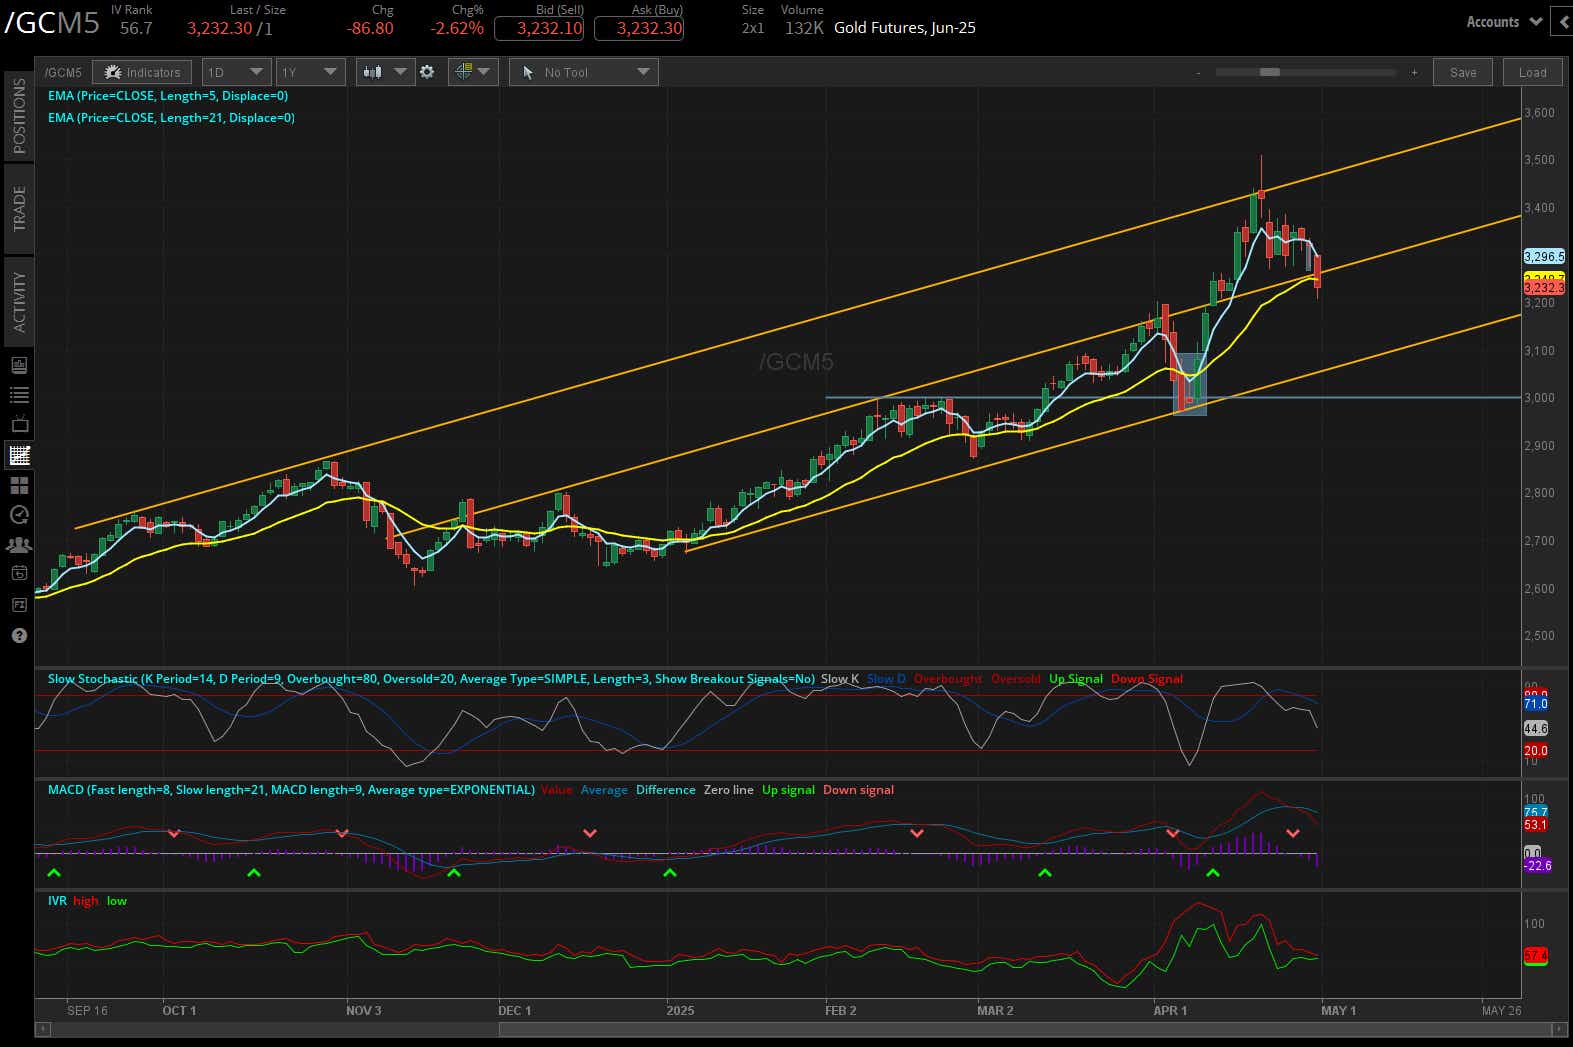Open the four-tile layout sidebar icon
Image resolution: width=1573 pixels, height=1047 pixels.
(19, 485)
